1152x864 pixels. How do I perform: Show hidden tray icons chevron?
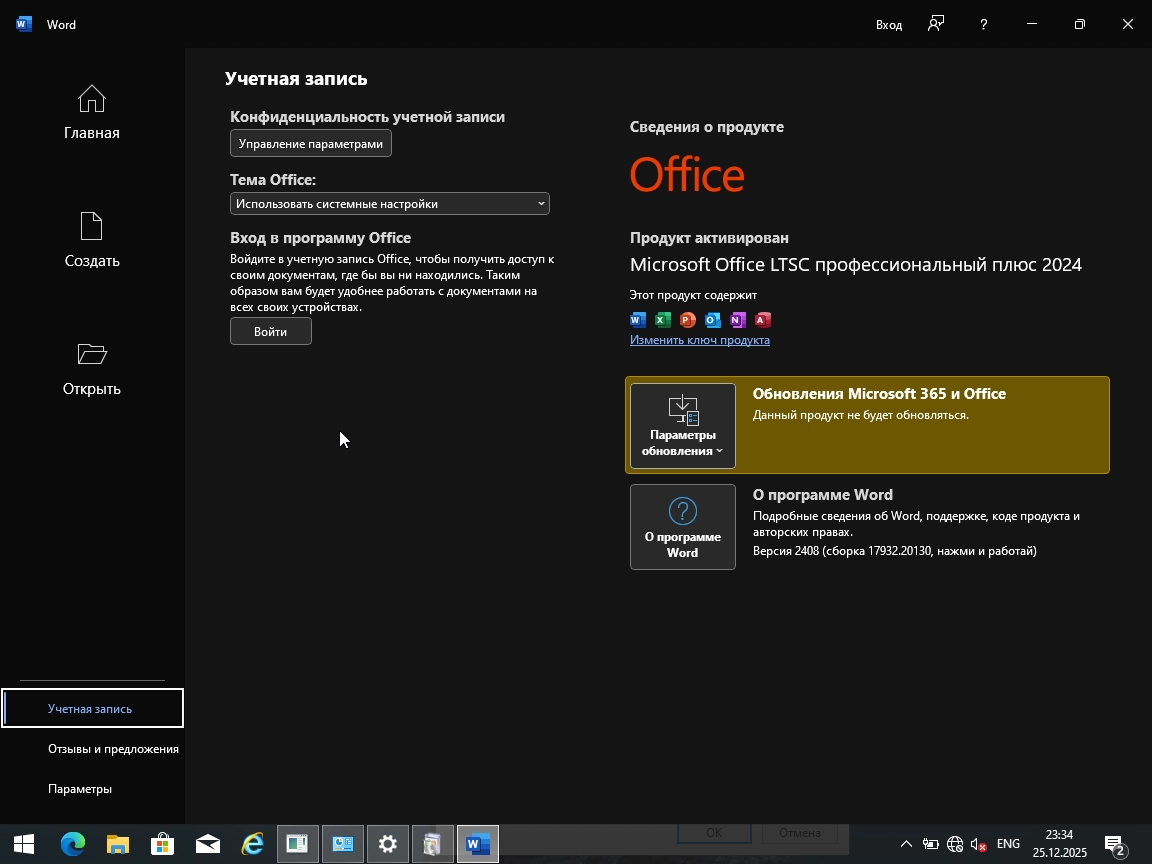[906, 844]
